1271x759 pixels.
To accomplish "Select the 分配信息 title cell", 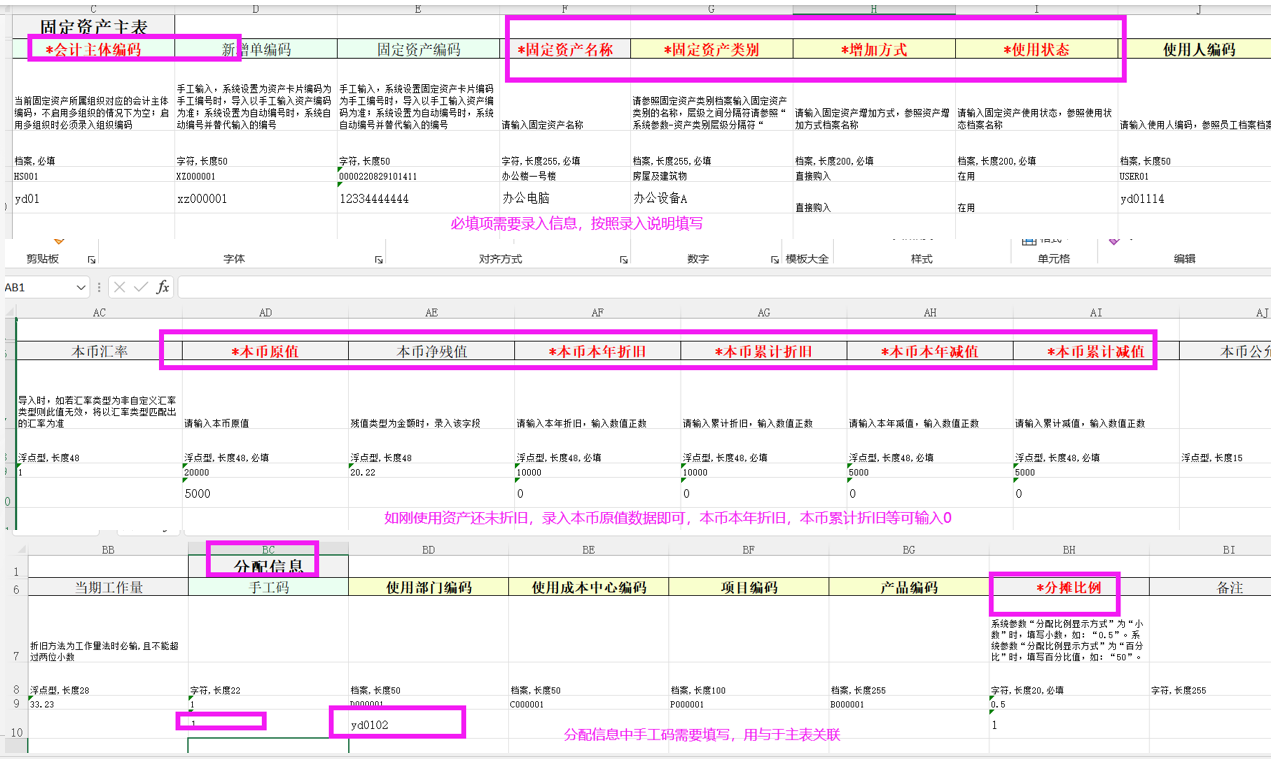I will coord(268,566).
